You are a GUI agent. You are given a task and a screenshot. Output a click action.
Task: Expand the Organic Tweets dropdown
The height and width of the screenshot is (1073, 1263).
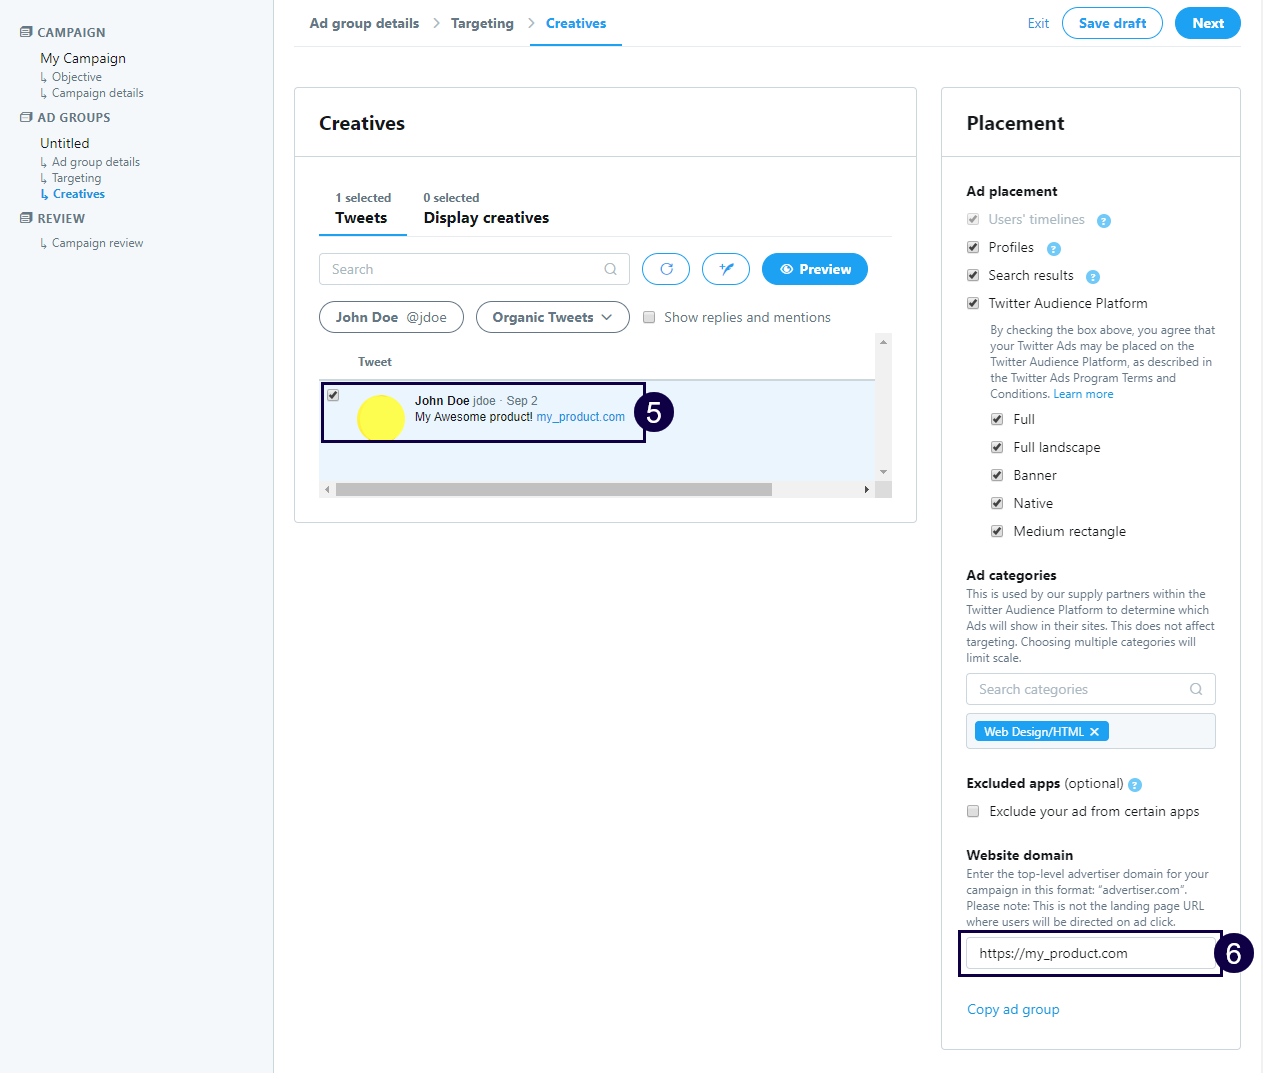pyautogui.click(x=552, y=317)
